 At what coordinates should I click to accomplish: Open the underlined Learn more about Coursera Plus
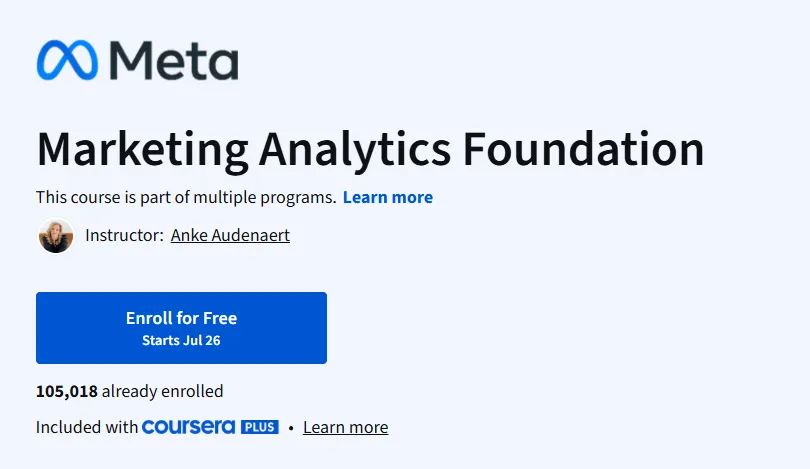click(346, 428)
